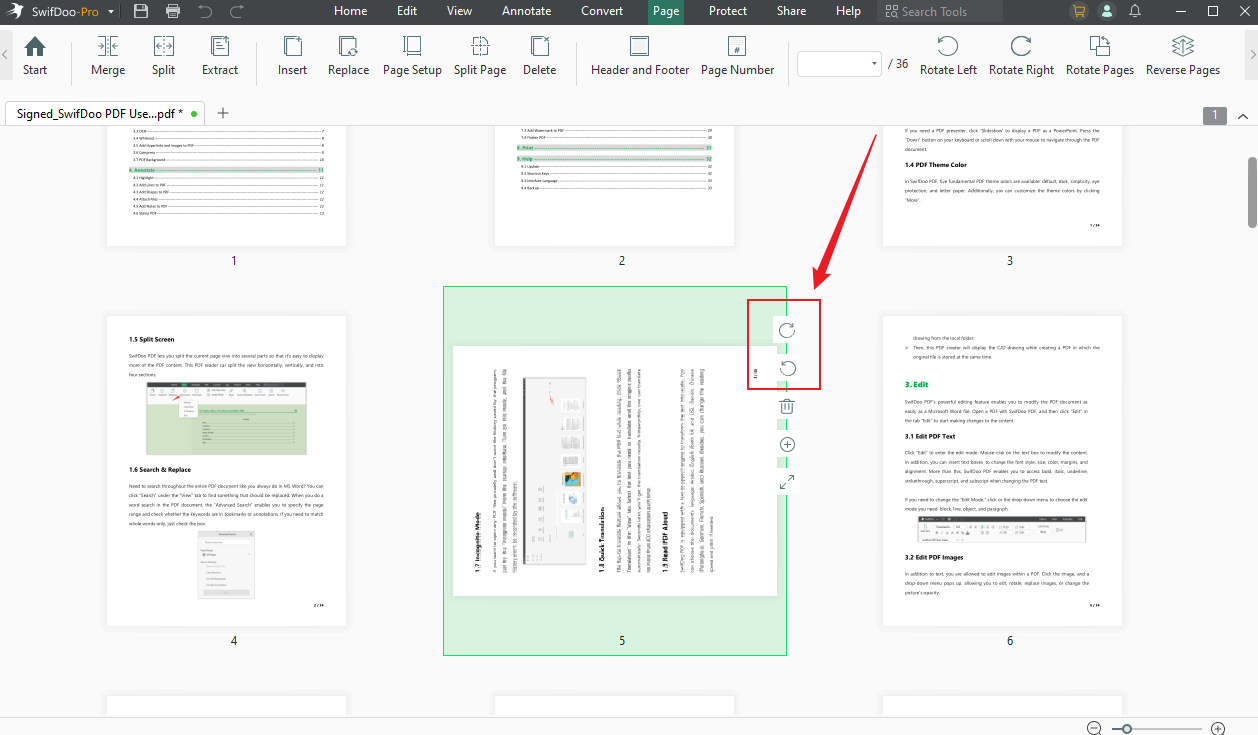Image resolution: width=1258 pixels, height=735 pixels.
Task: Enlarge page 5 with its expand arrow icon
Action: [x=786, y=481]
